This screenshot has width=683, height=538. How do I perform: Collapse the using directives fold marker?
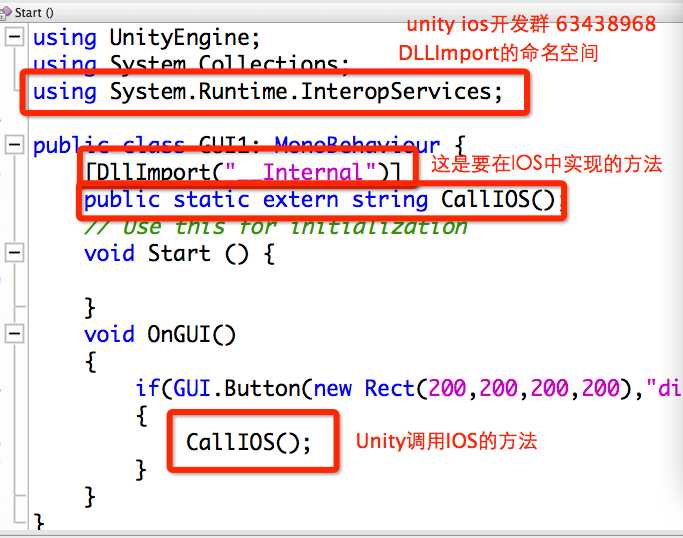(14, 37)
